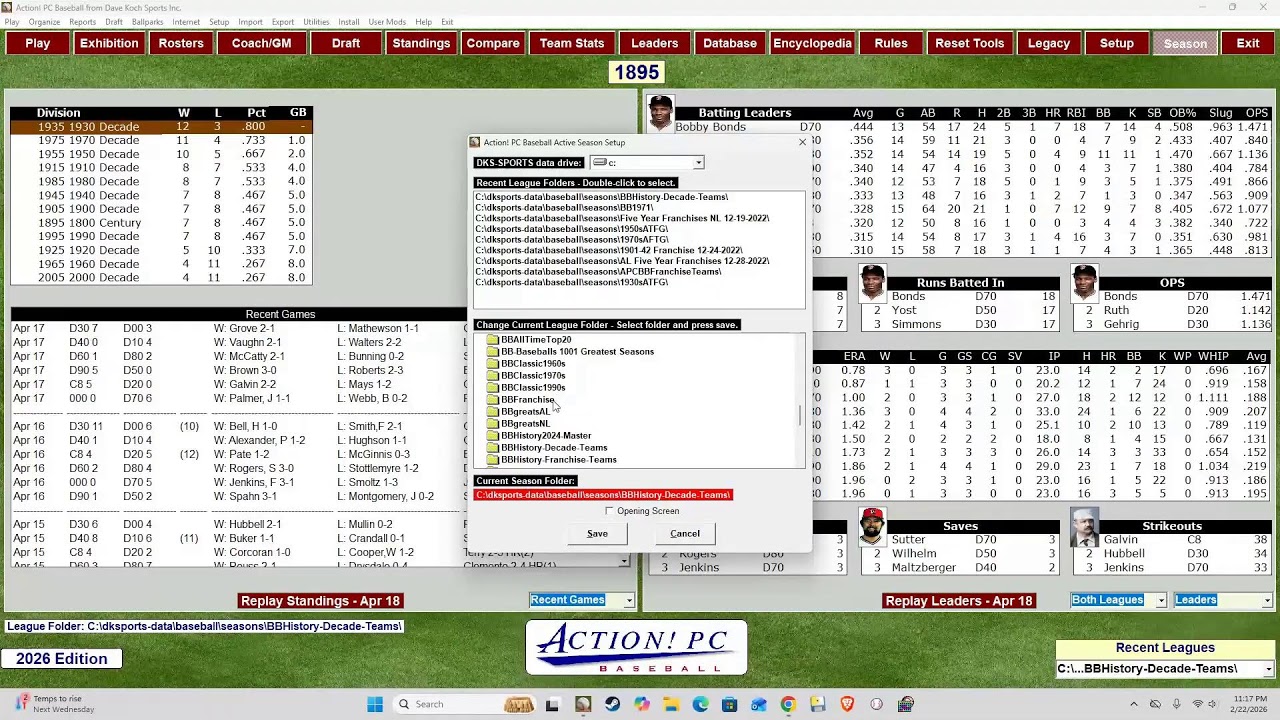Open Google Chrome from the taskbar
Image resolution: width=1280 pixels, height=720 pixels.
[788, 704]
